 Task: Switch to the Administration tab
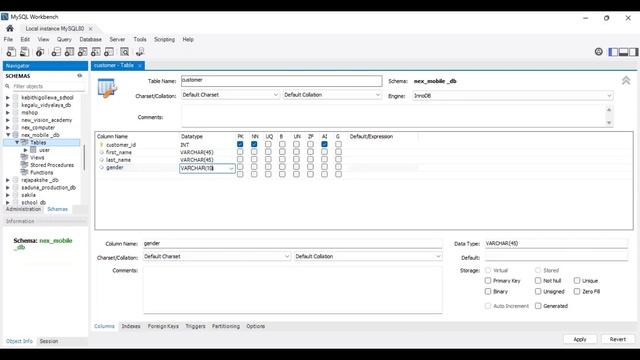[23, 209]
